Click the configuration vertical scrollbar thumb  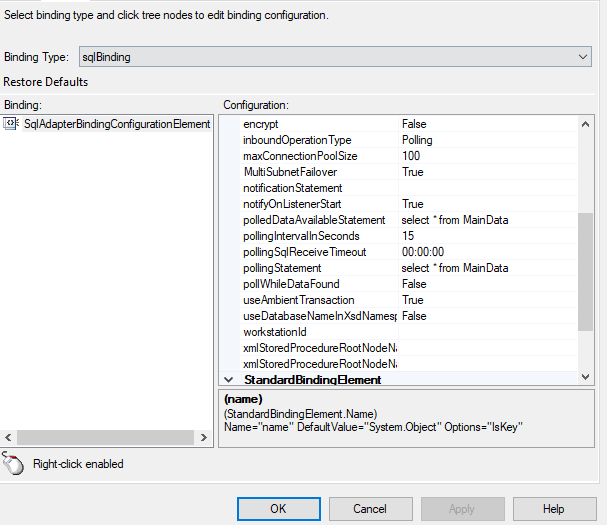(x=585, y=272)
